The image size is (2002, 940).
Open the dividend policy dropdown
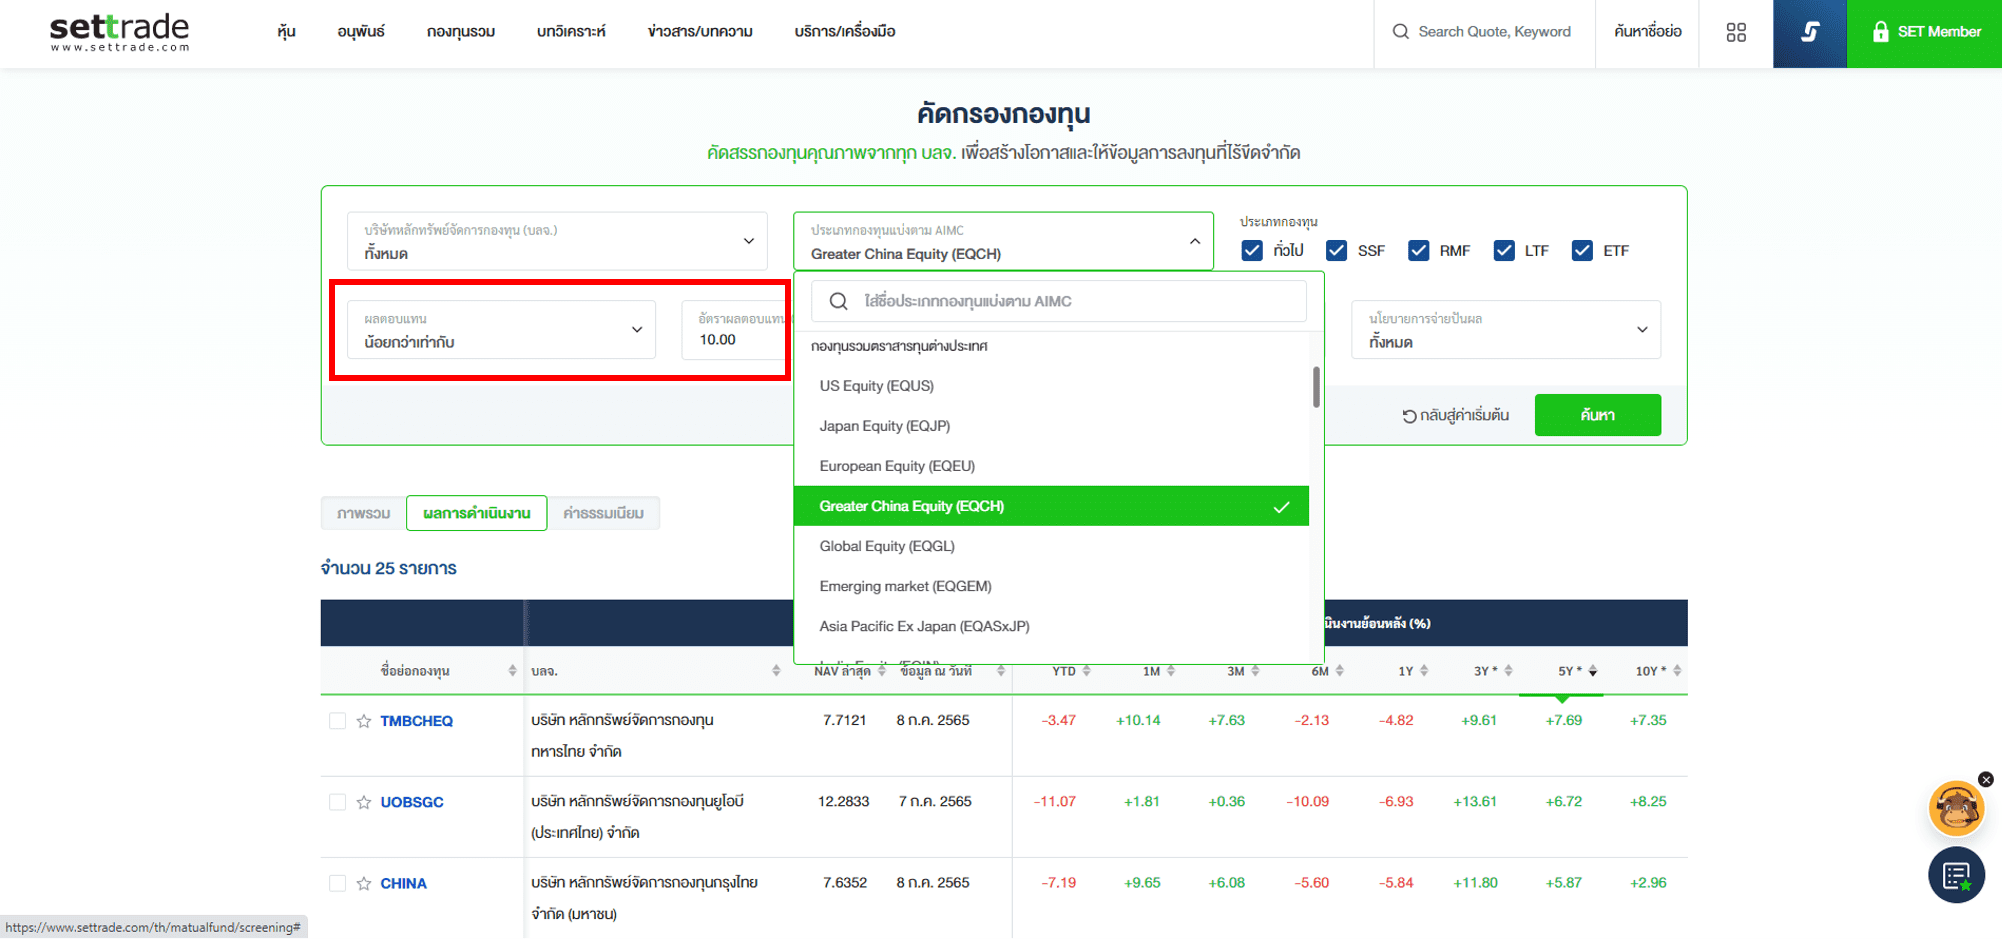[1505, 330]
